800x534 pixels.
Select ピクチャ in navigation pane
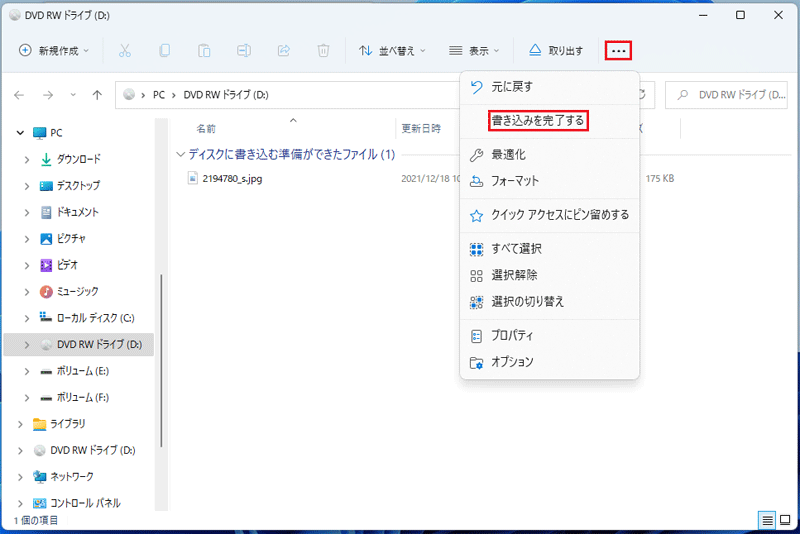tap(63, 239)
